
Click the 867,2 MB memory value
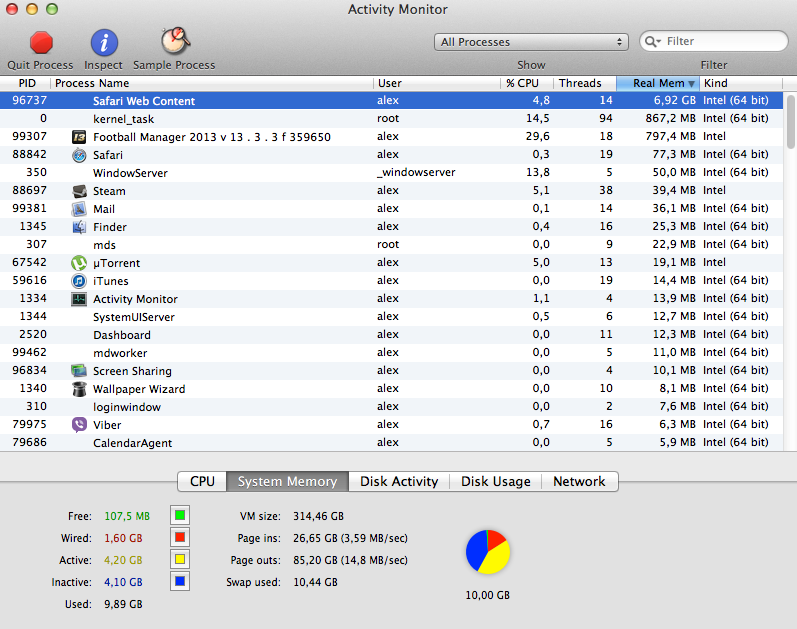670,118
